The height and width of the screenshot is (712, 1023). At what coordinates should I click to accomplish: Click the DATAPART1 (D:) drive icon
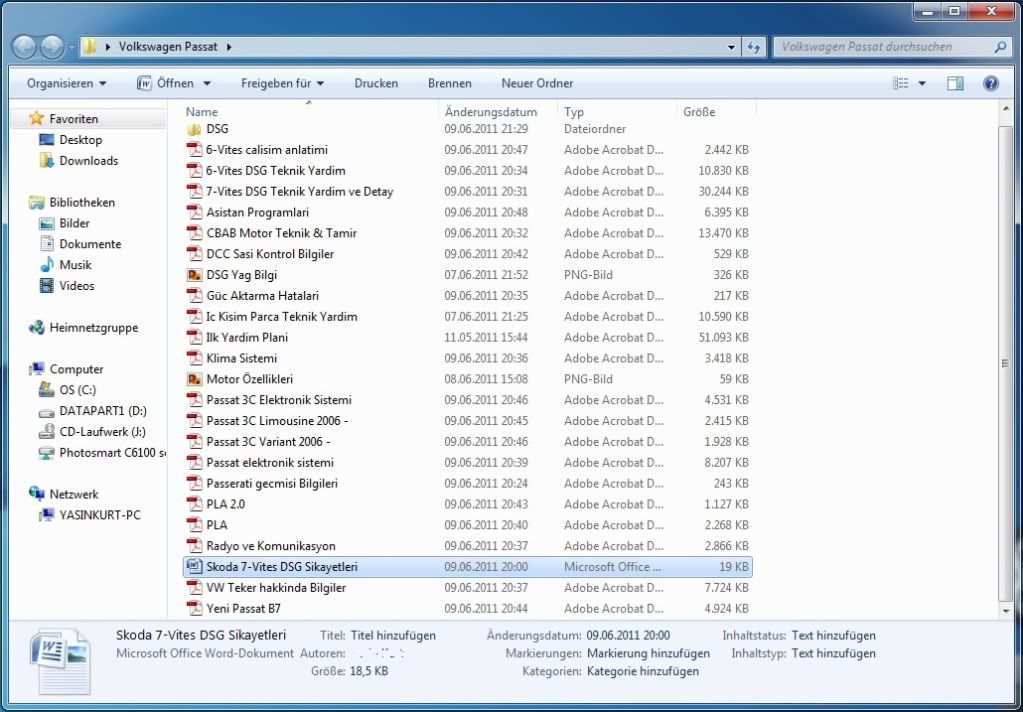[x=46, y=412]
